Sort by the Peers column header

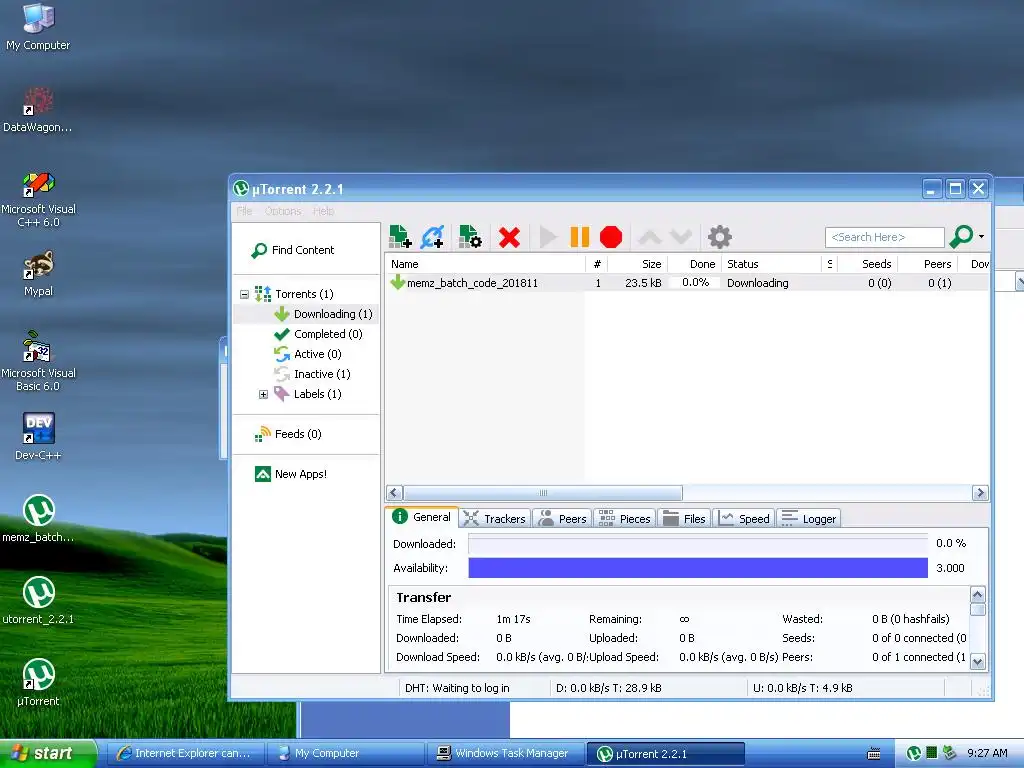click(928, 264)
